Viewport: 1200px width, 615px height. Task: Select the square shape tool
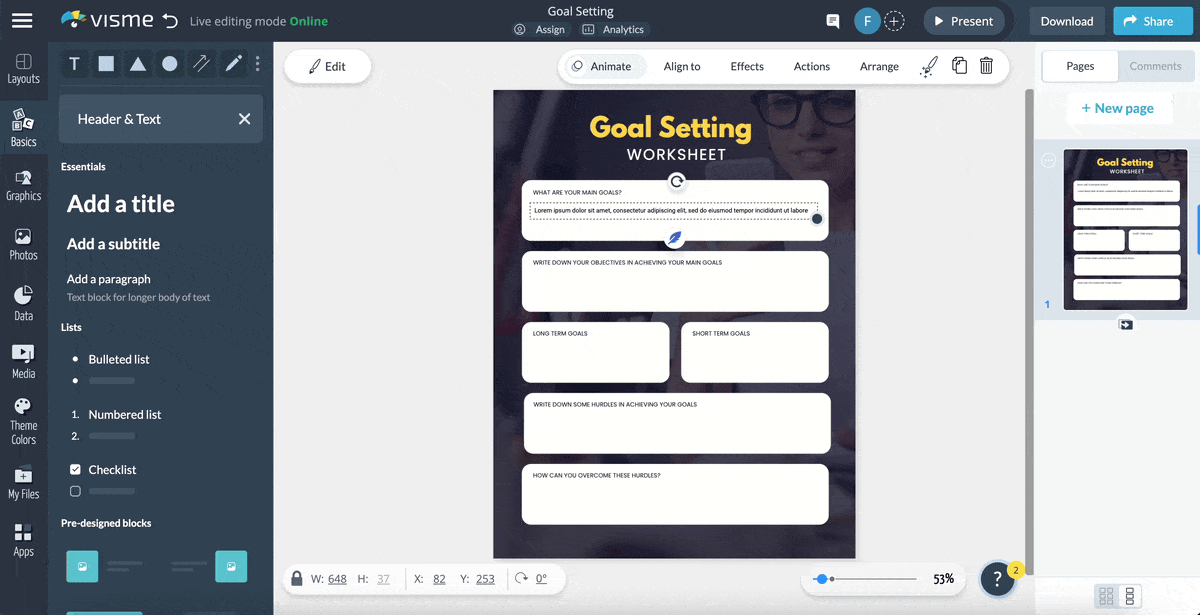point(106,63)
